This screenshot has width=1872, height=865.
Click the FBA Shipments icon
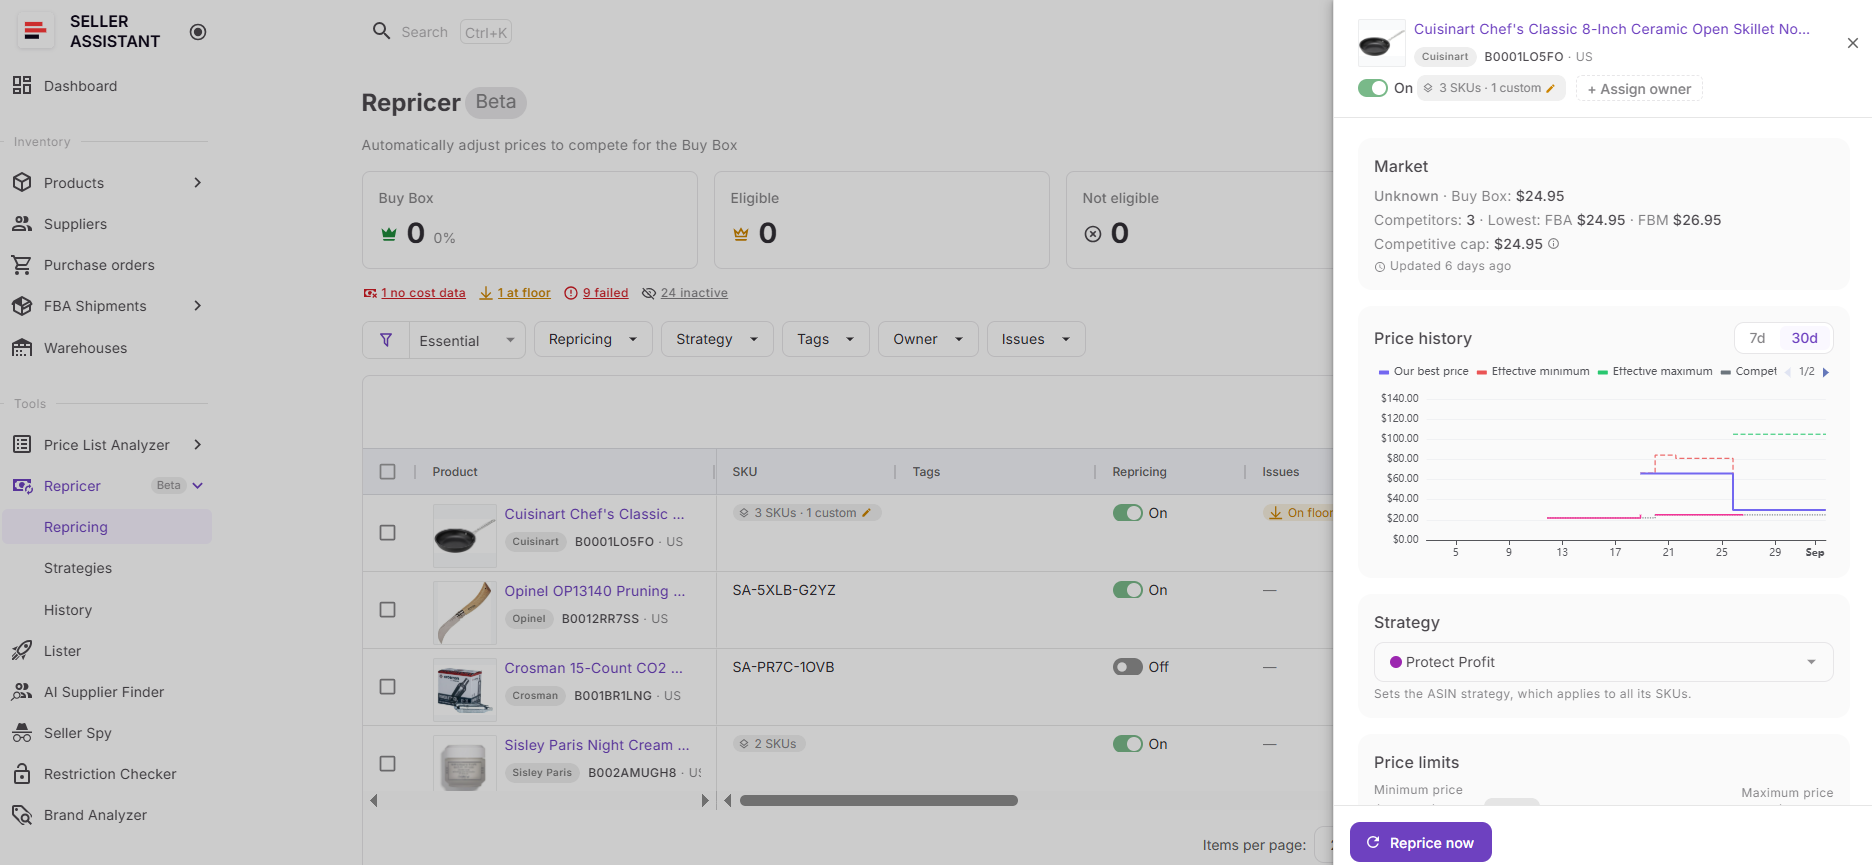coord(22,306)
